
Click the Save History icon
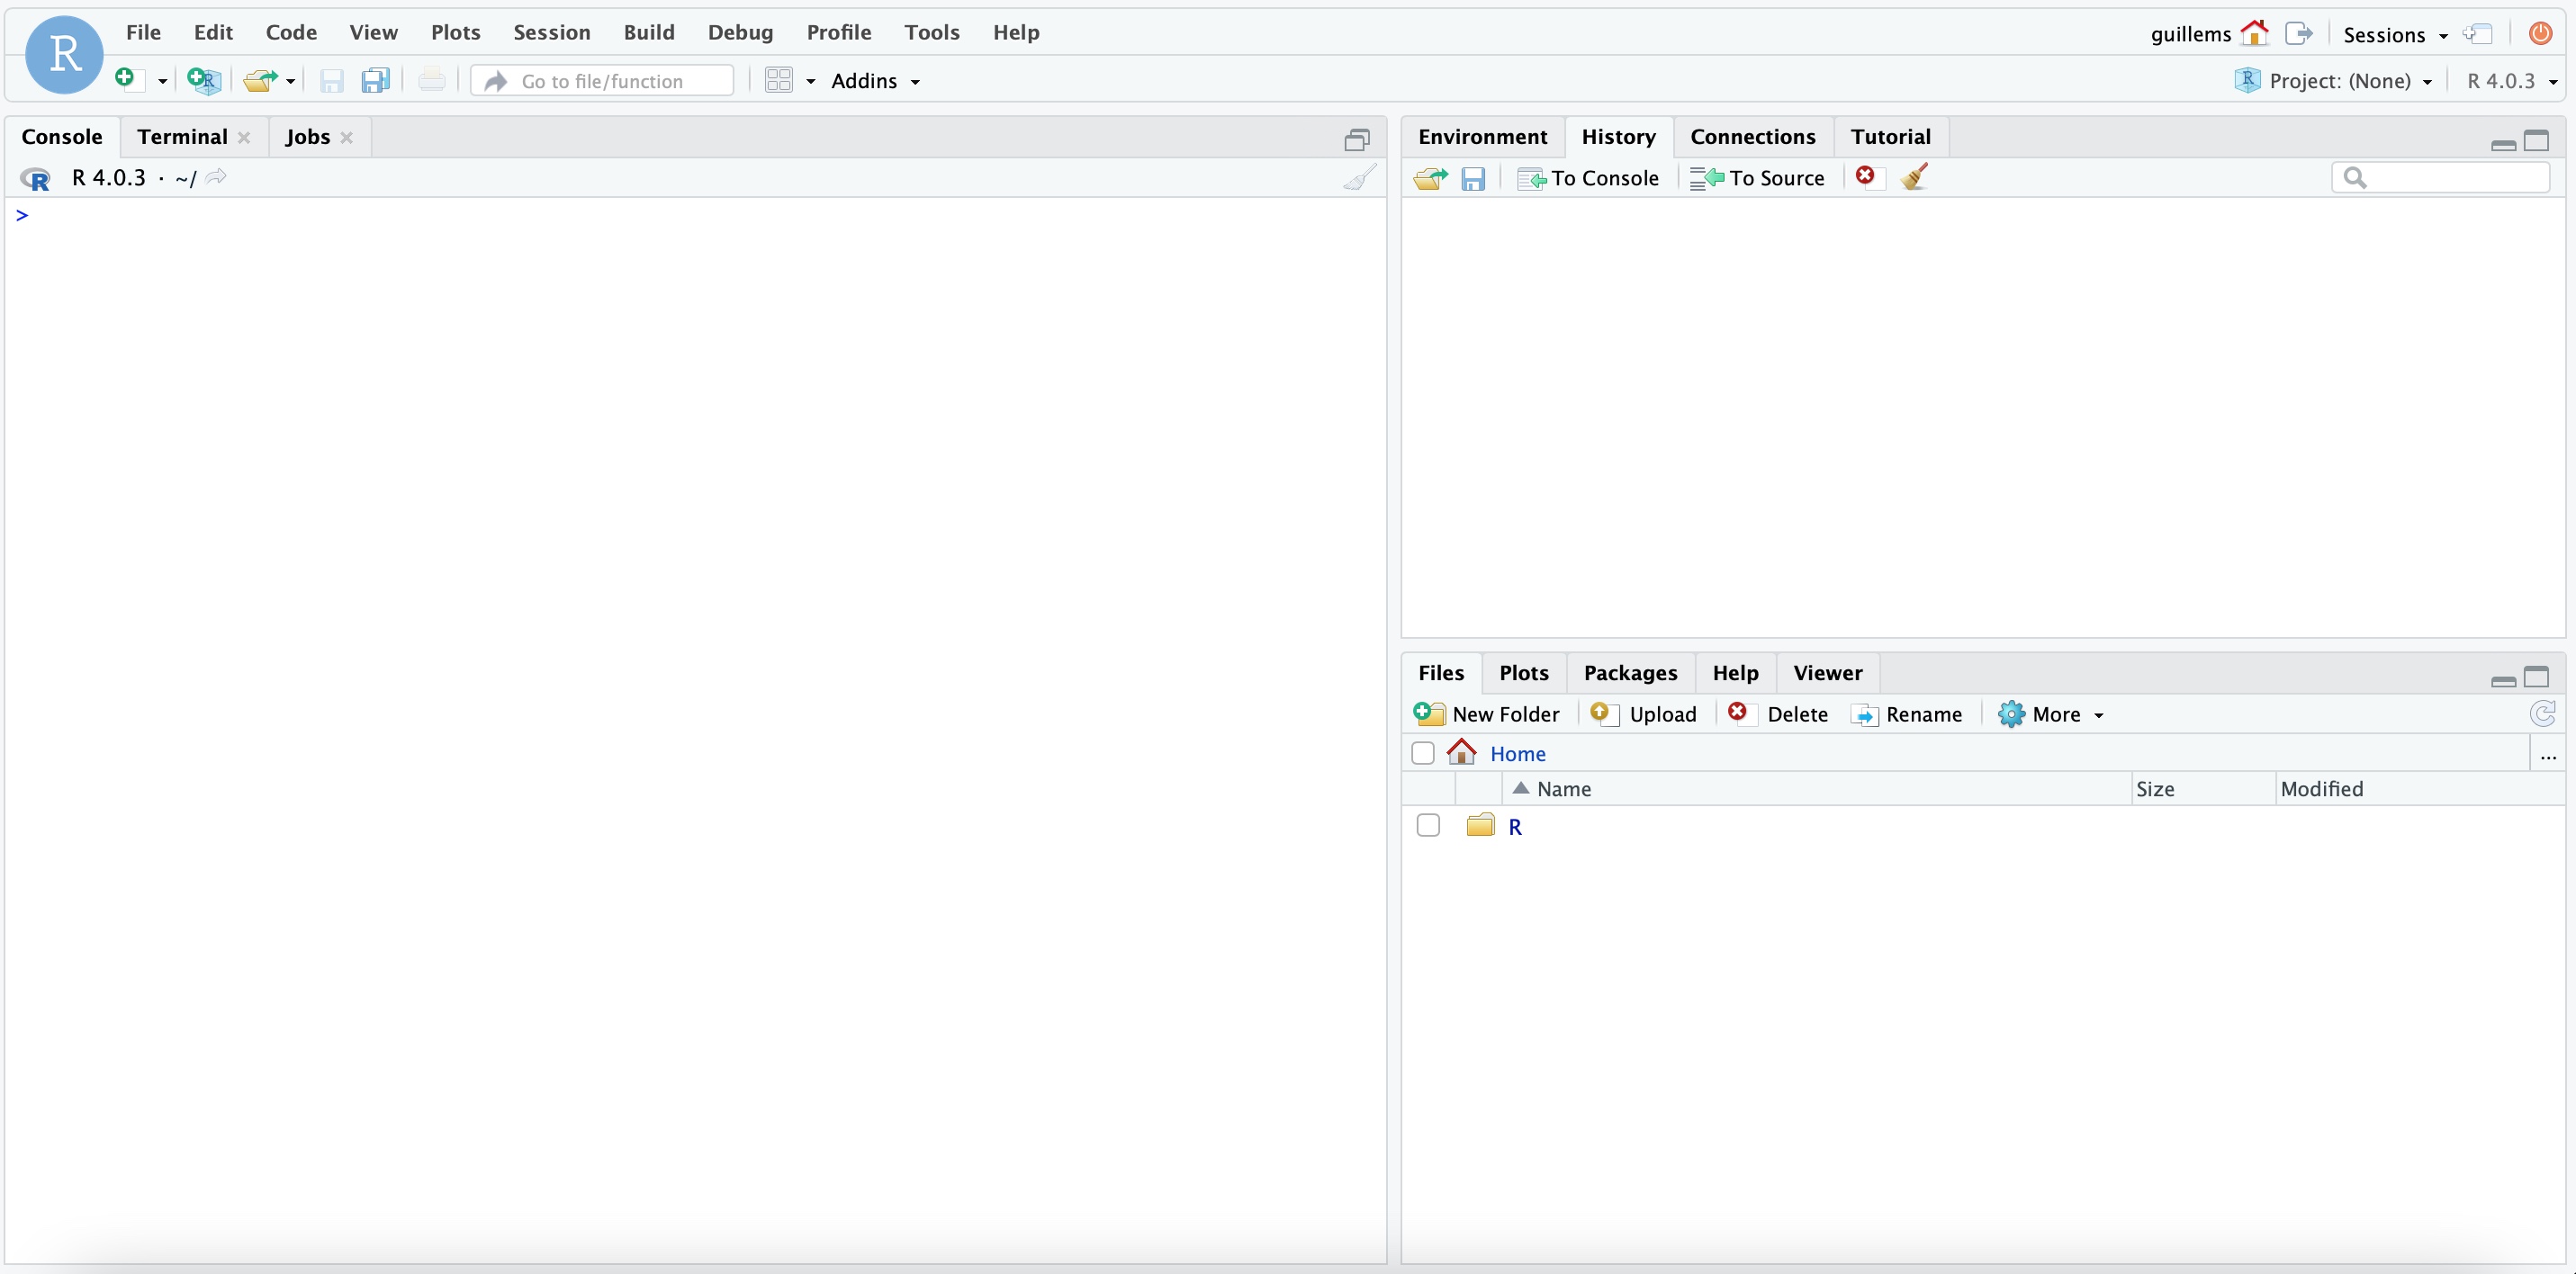coord(1473,177)
